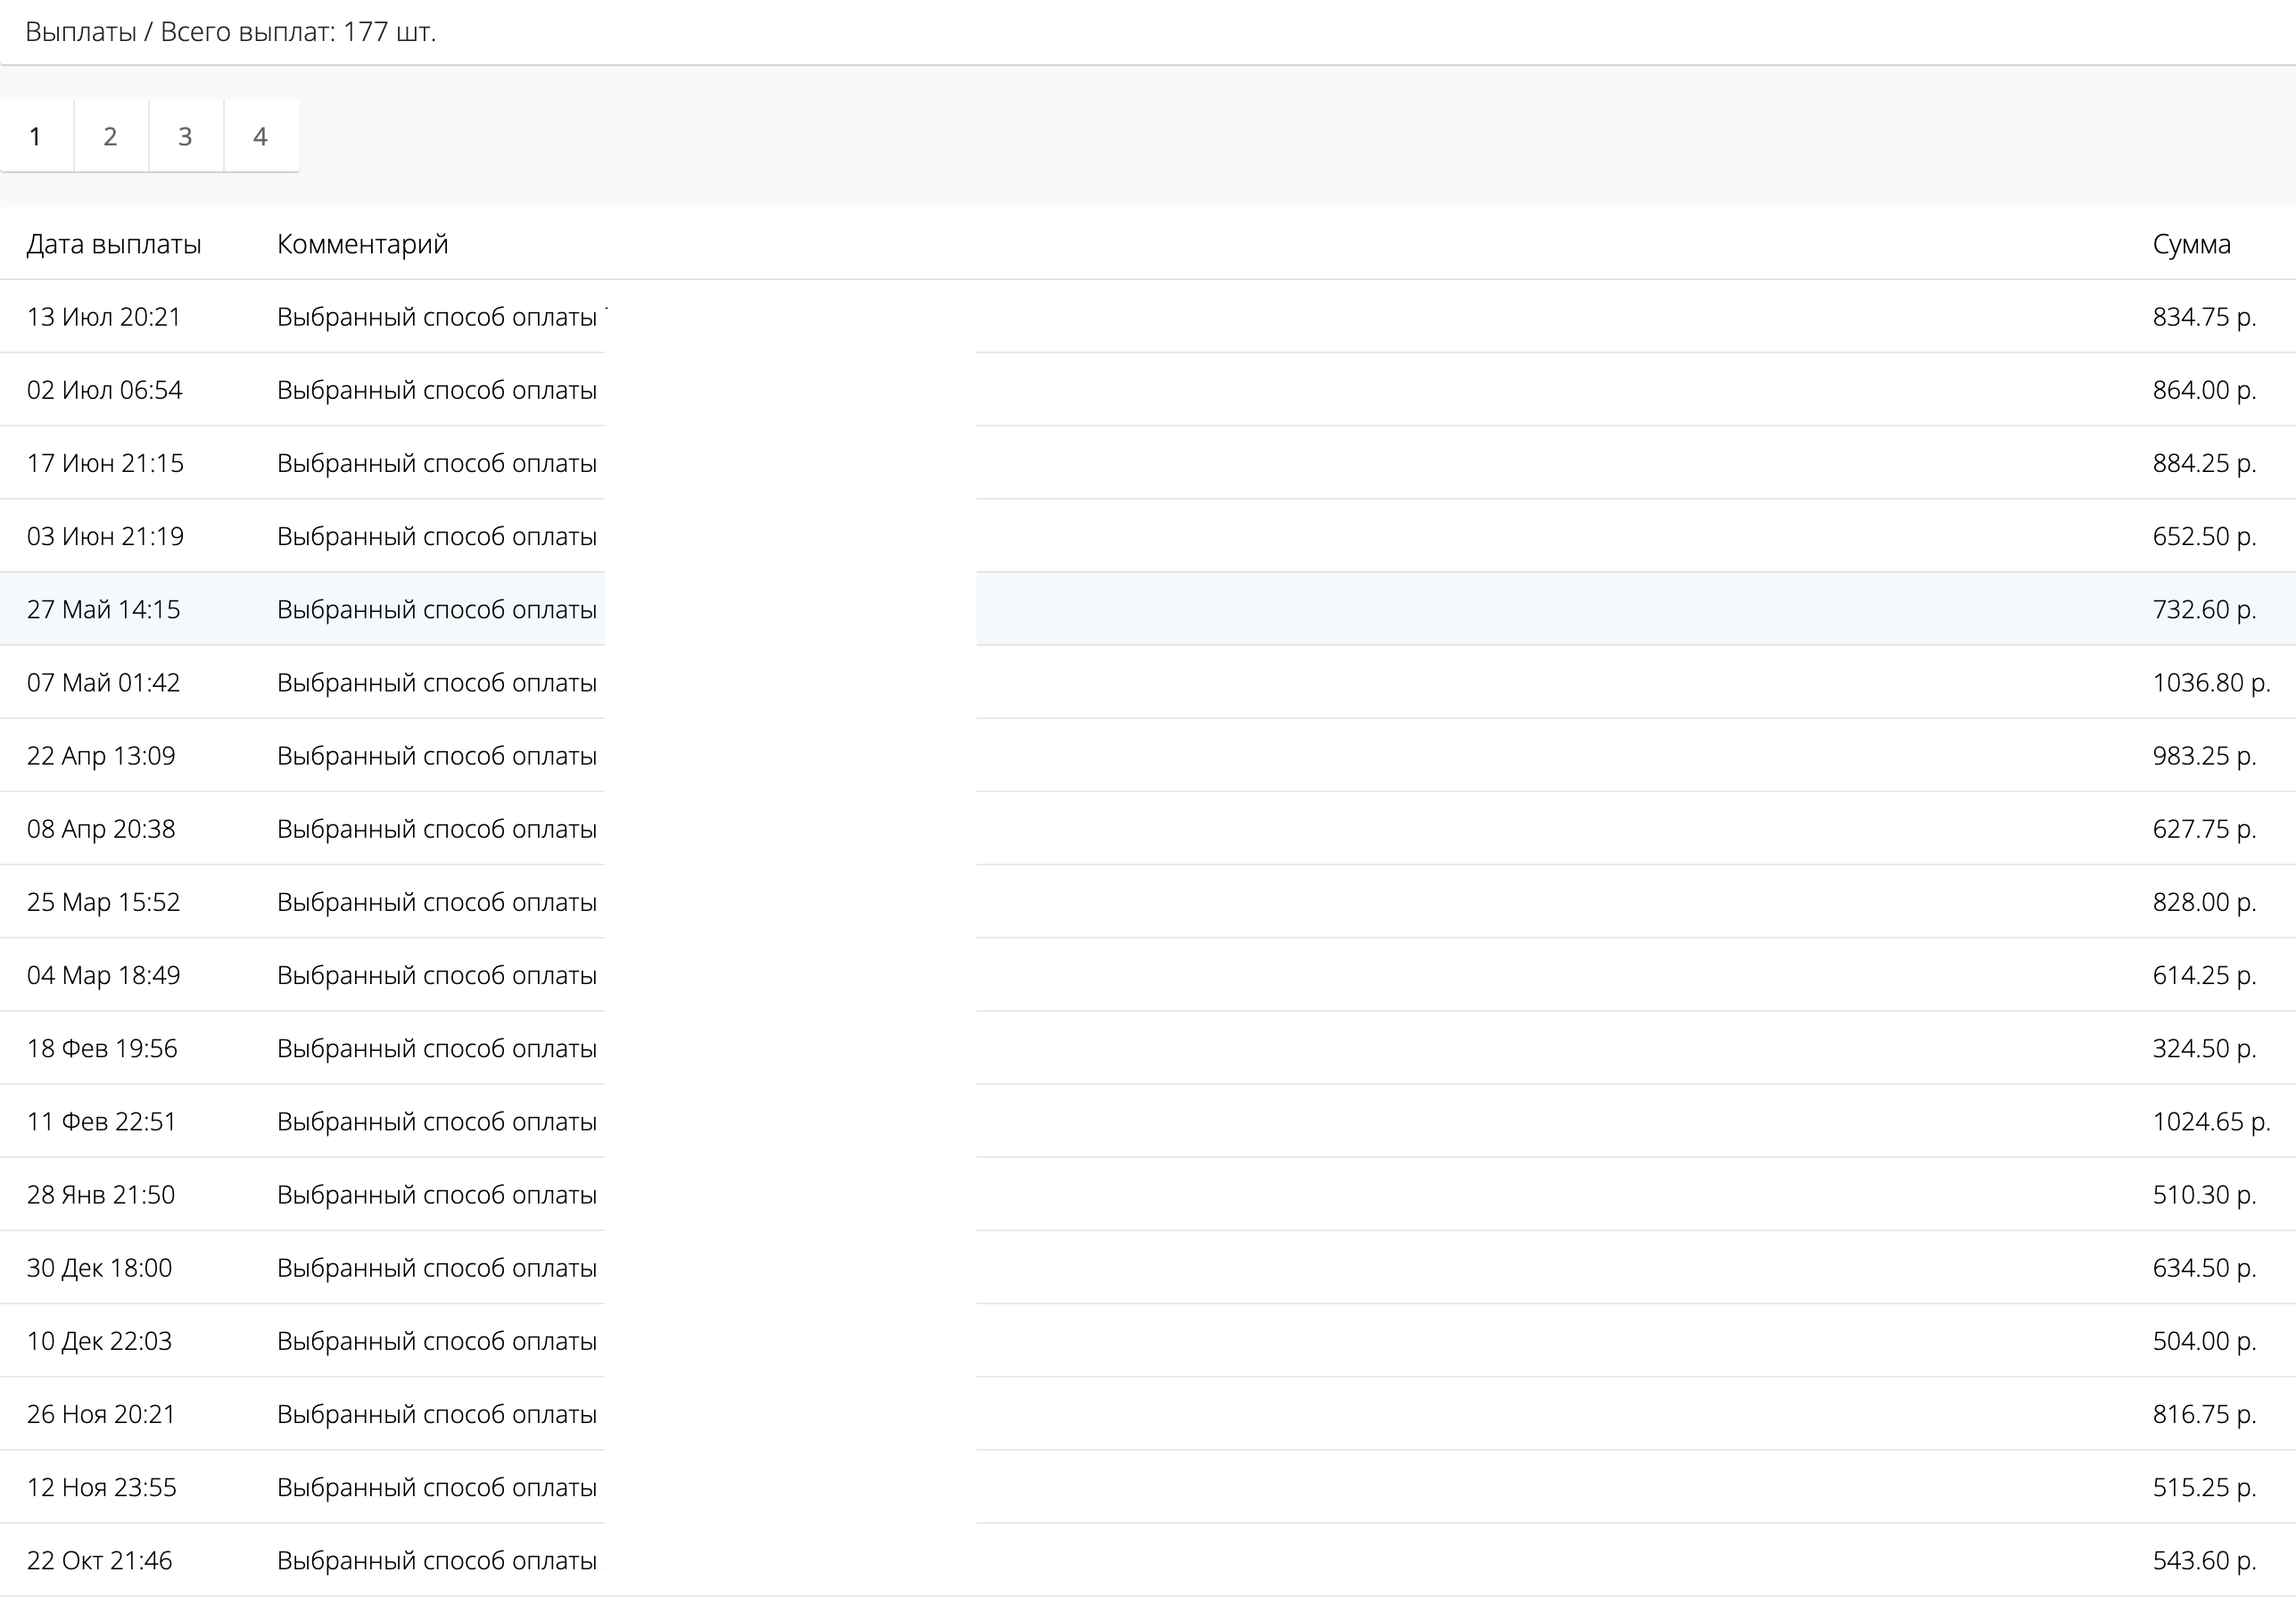Click the 1036.80 р. amount cell
The height and width of the screenshot is (1597, 2296).
2211,682
